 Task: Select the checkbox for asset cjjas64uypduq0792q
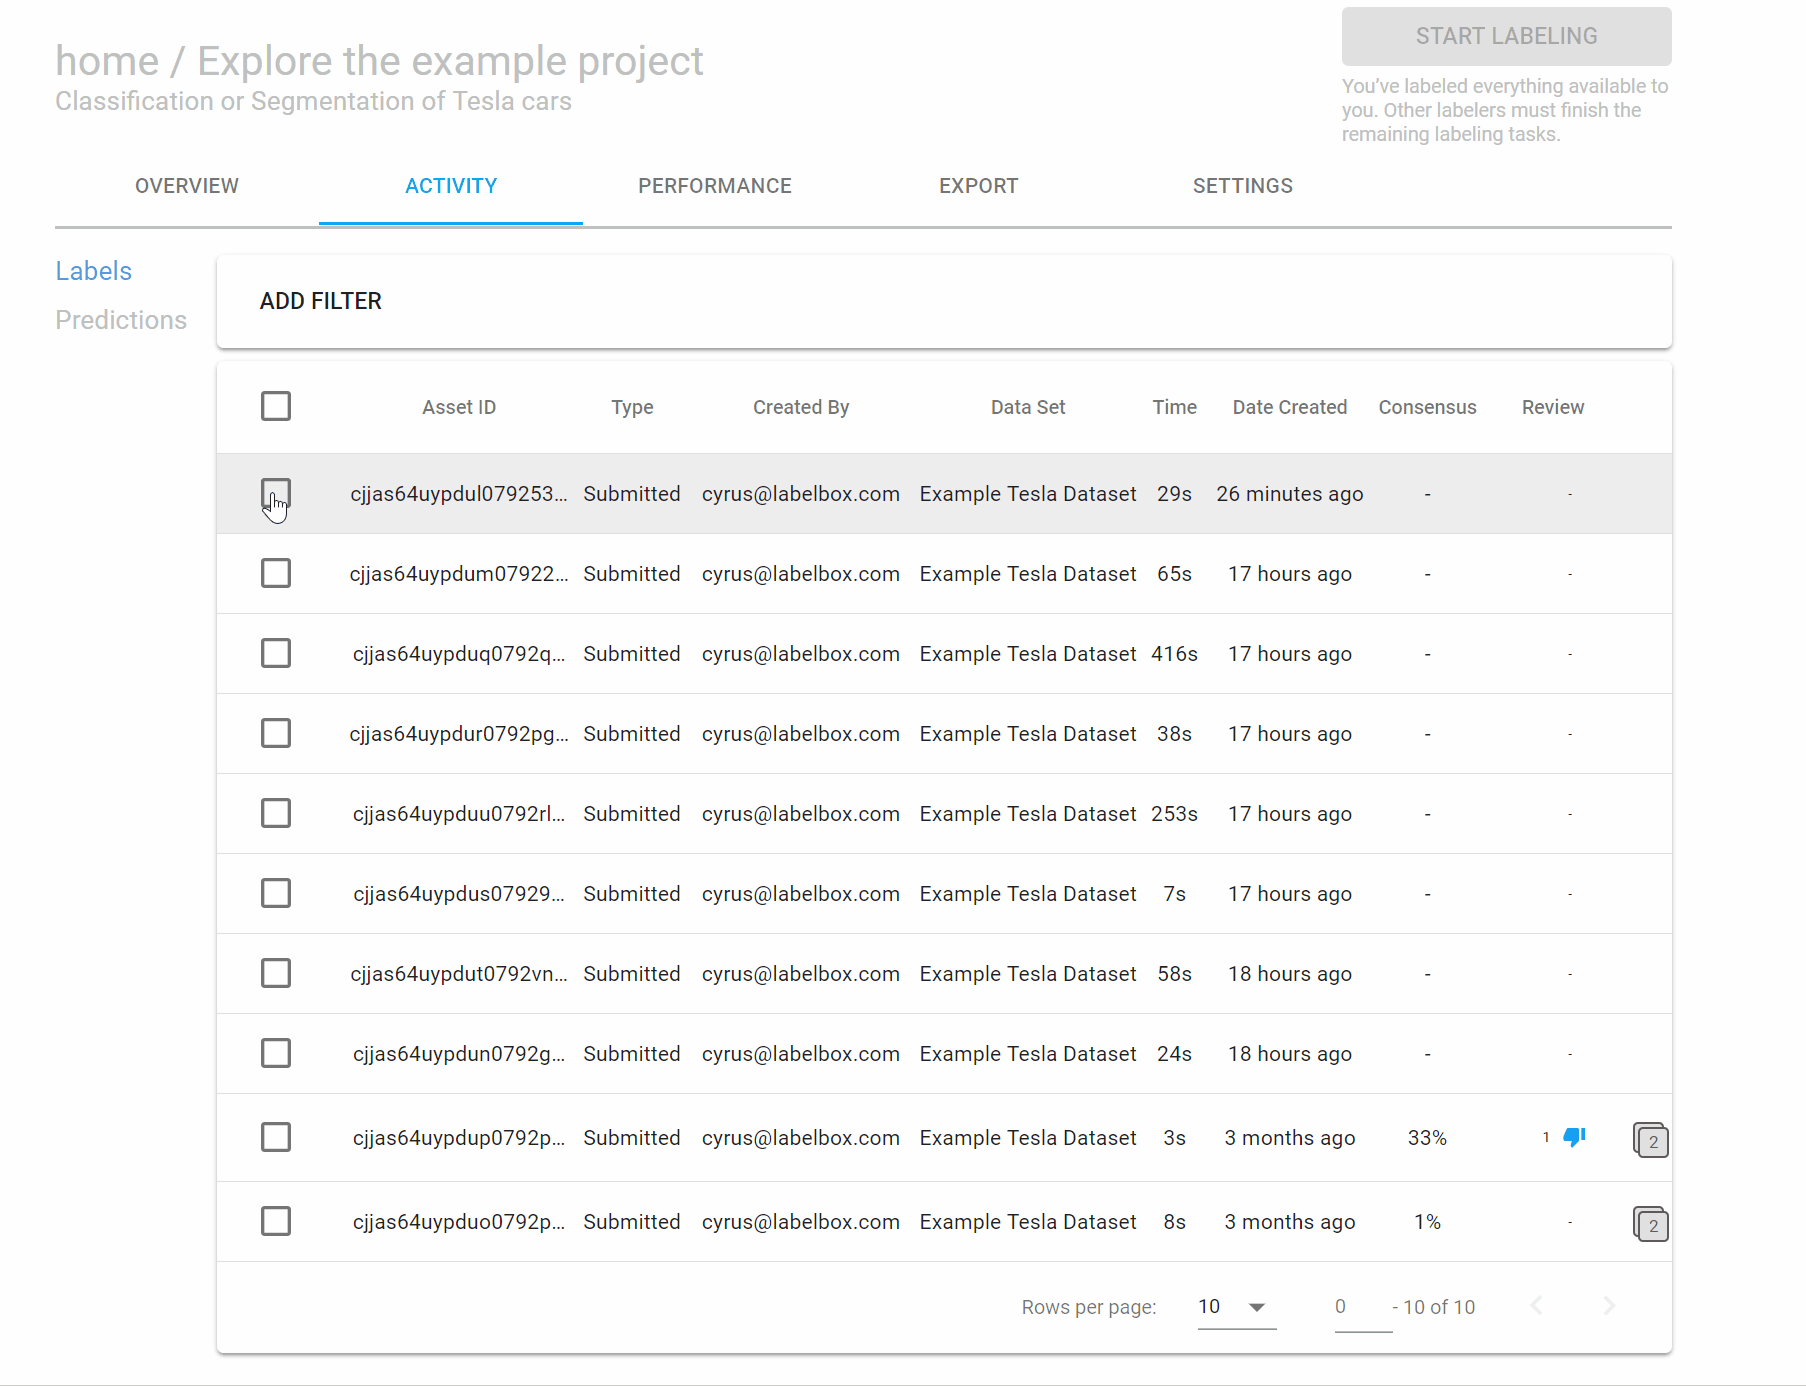[x=276, y=653]
